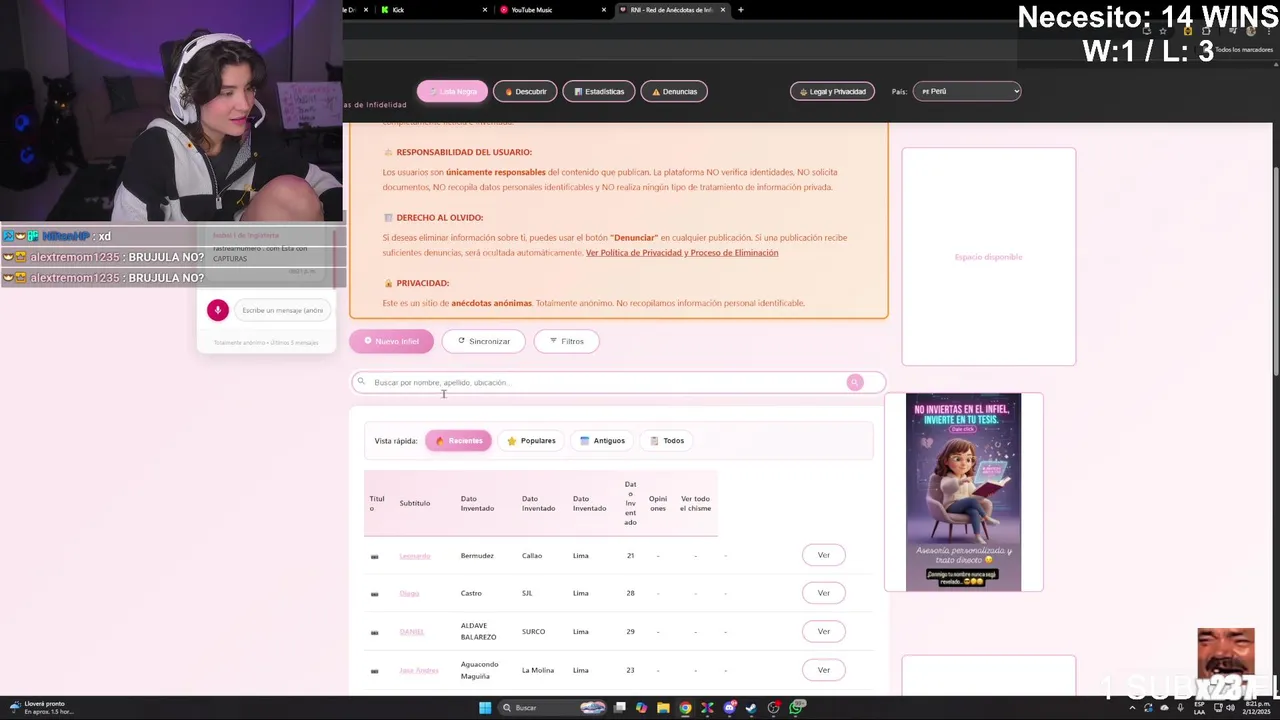Screen dimensions: 1280x720
Task: Click Ver in the Diego row
Action: pos(823,593)
